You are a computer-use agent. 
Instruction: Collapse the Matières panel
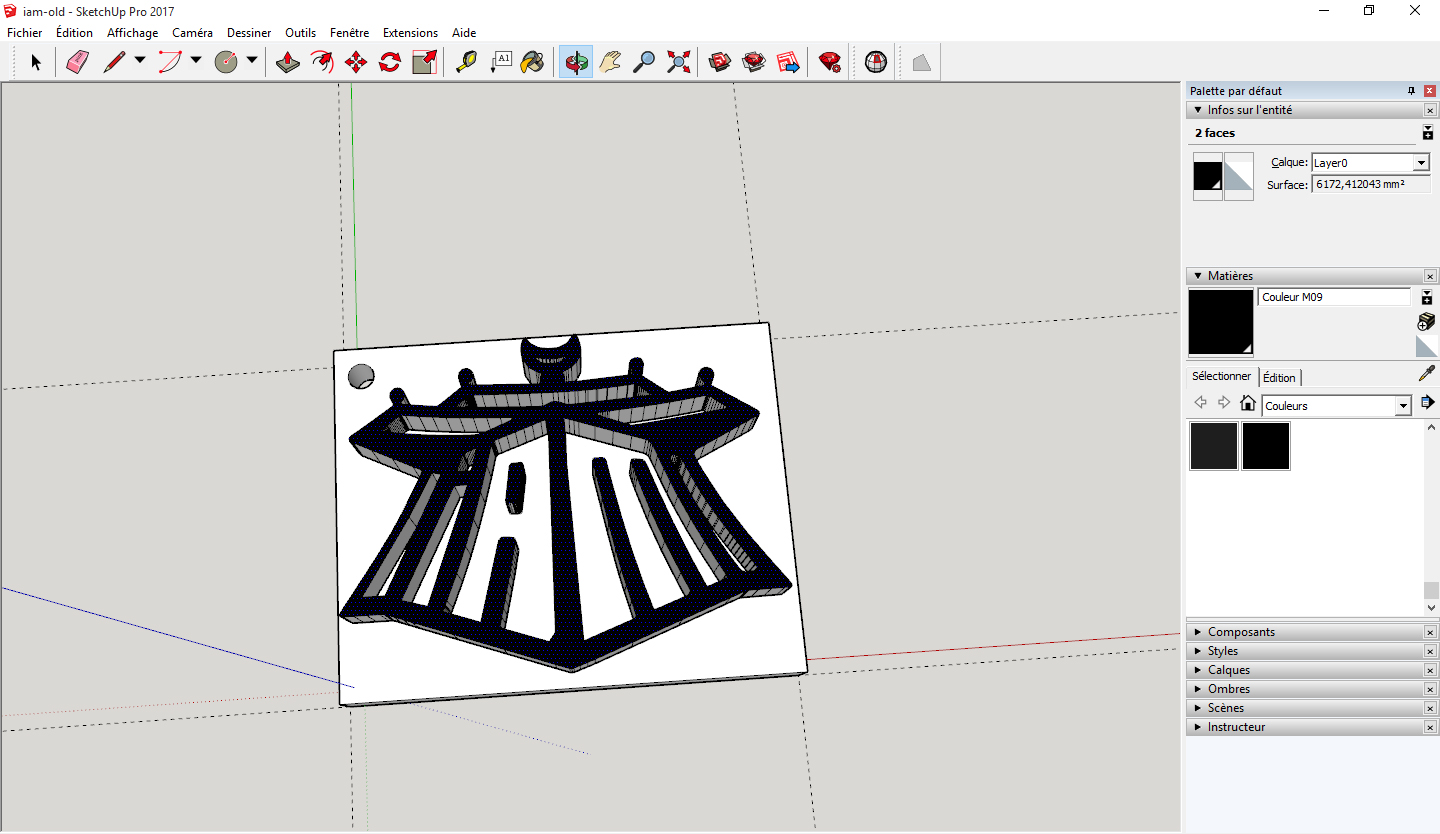click(1197, 276)
